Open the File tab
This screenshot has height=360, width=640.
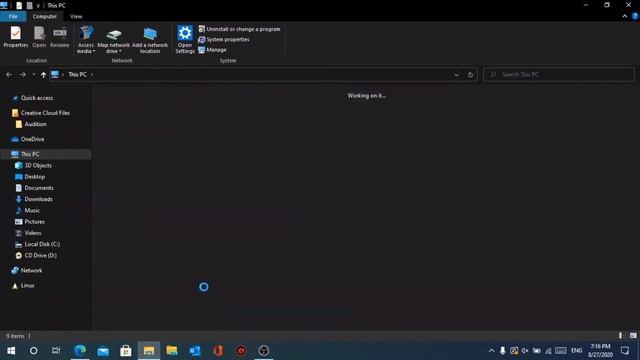13,16
